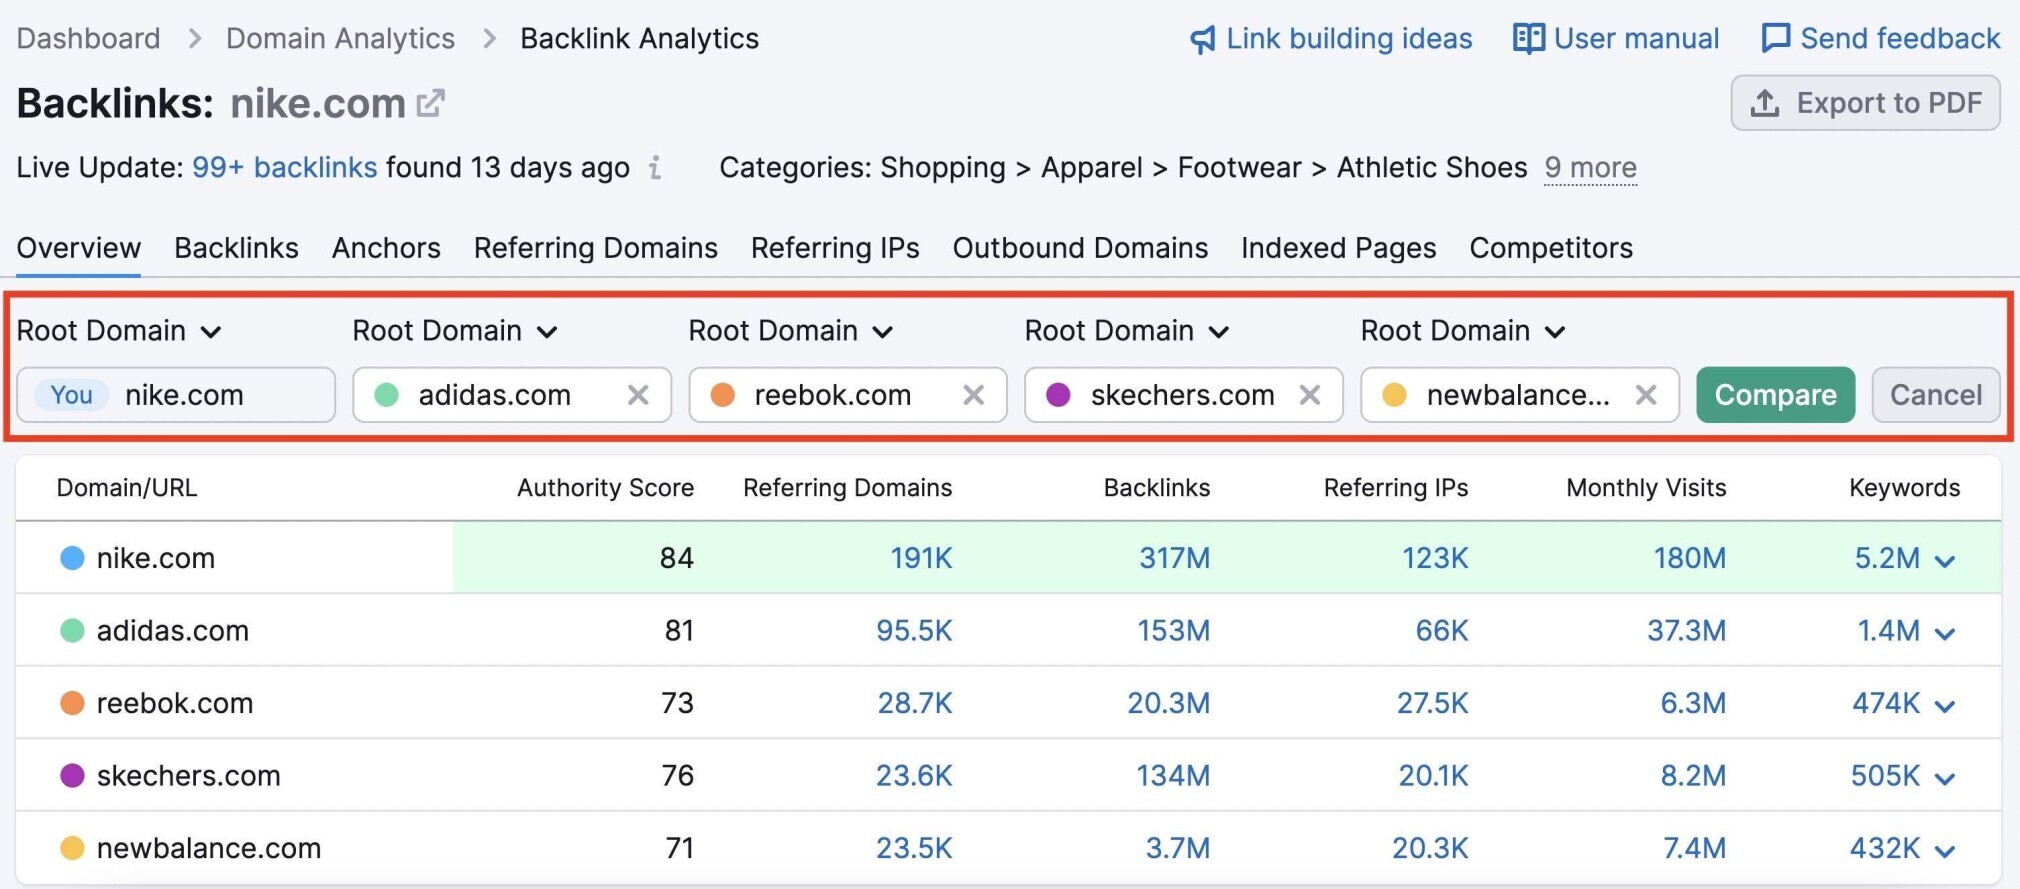Expand the 432K keywords chevron for newbalance.com
This screenshot has height=889, width=2020.
(x=1945, y=852)
